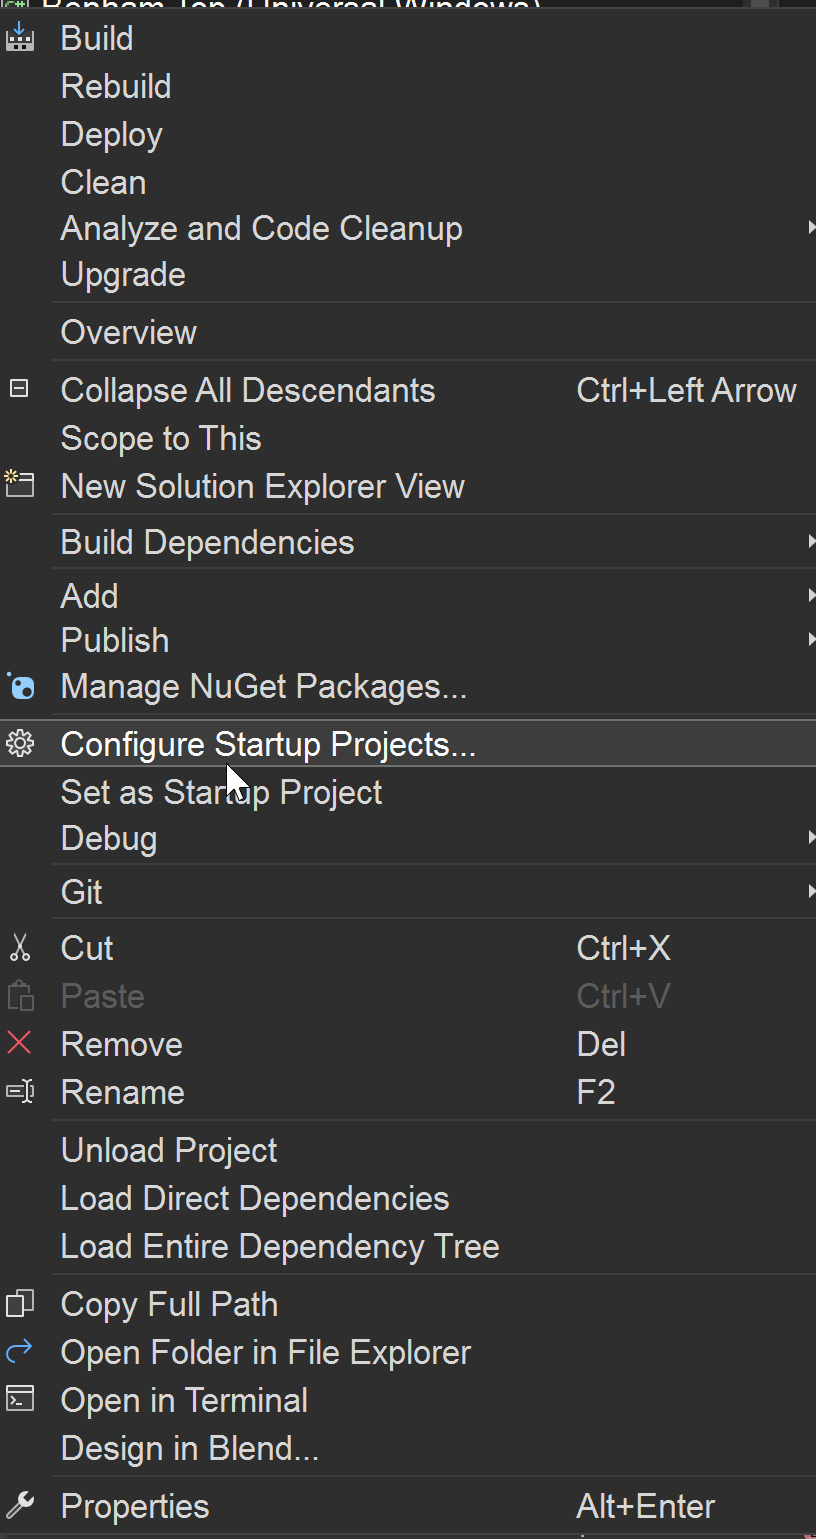This screenshot has height=1539, width=816.
Task: Click the red X Remove icon
Action: point(19,1043)
